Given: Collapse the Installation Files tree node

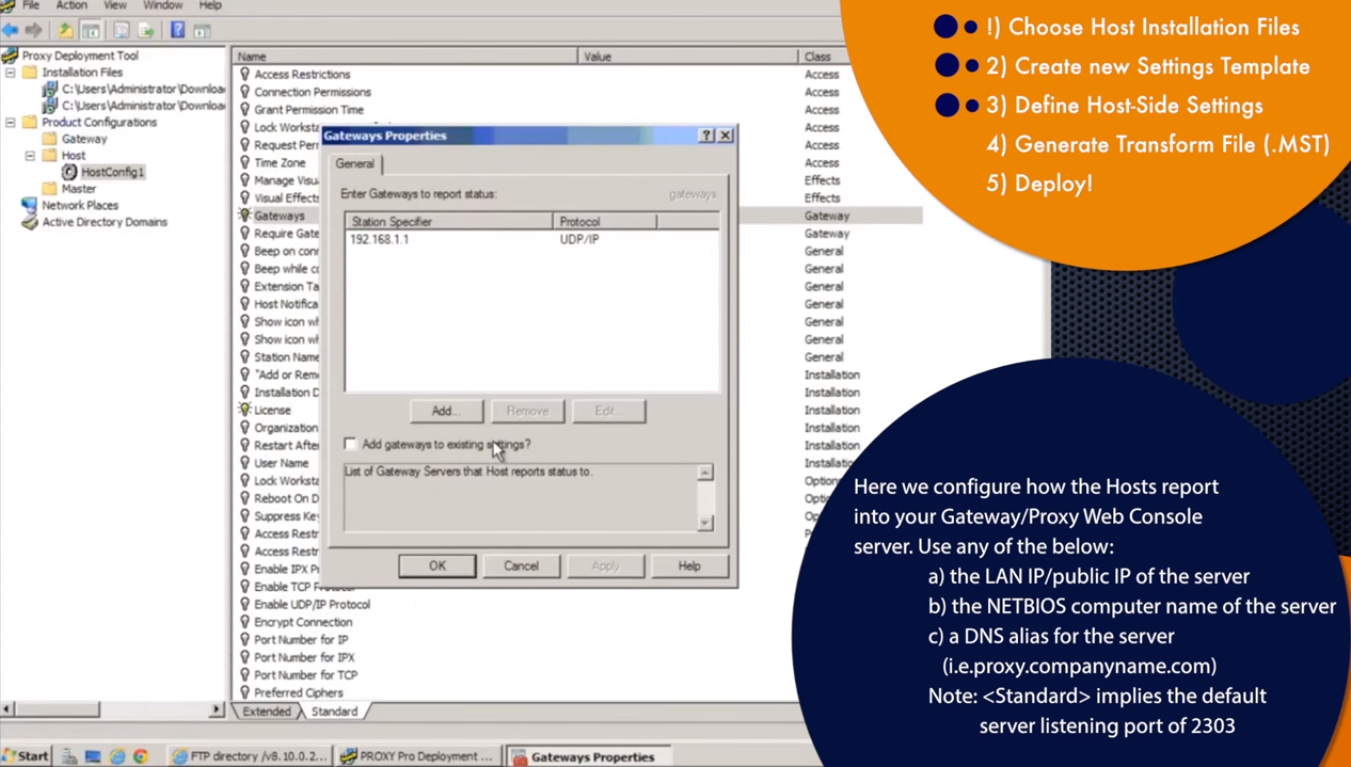Looking at the screenshot, I should point(10,72).
